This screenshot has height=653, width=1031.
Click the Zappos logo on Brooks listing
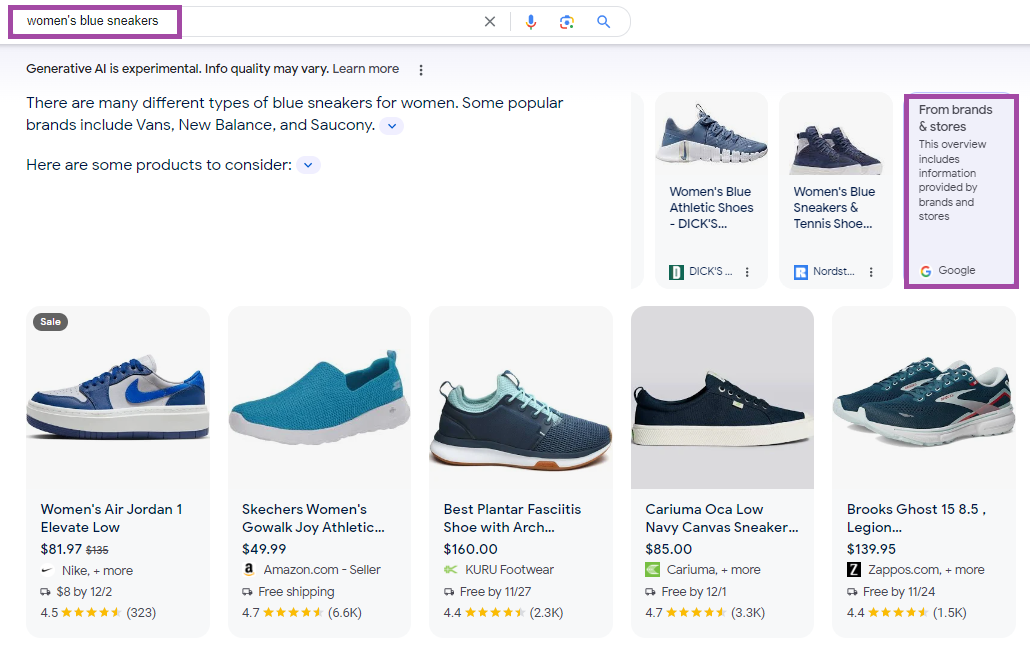click(853, 569)
